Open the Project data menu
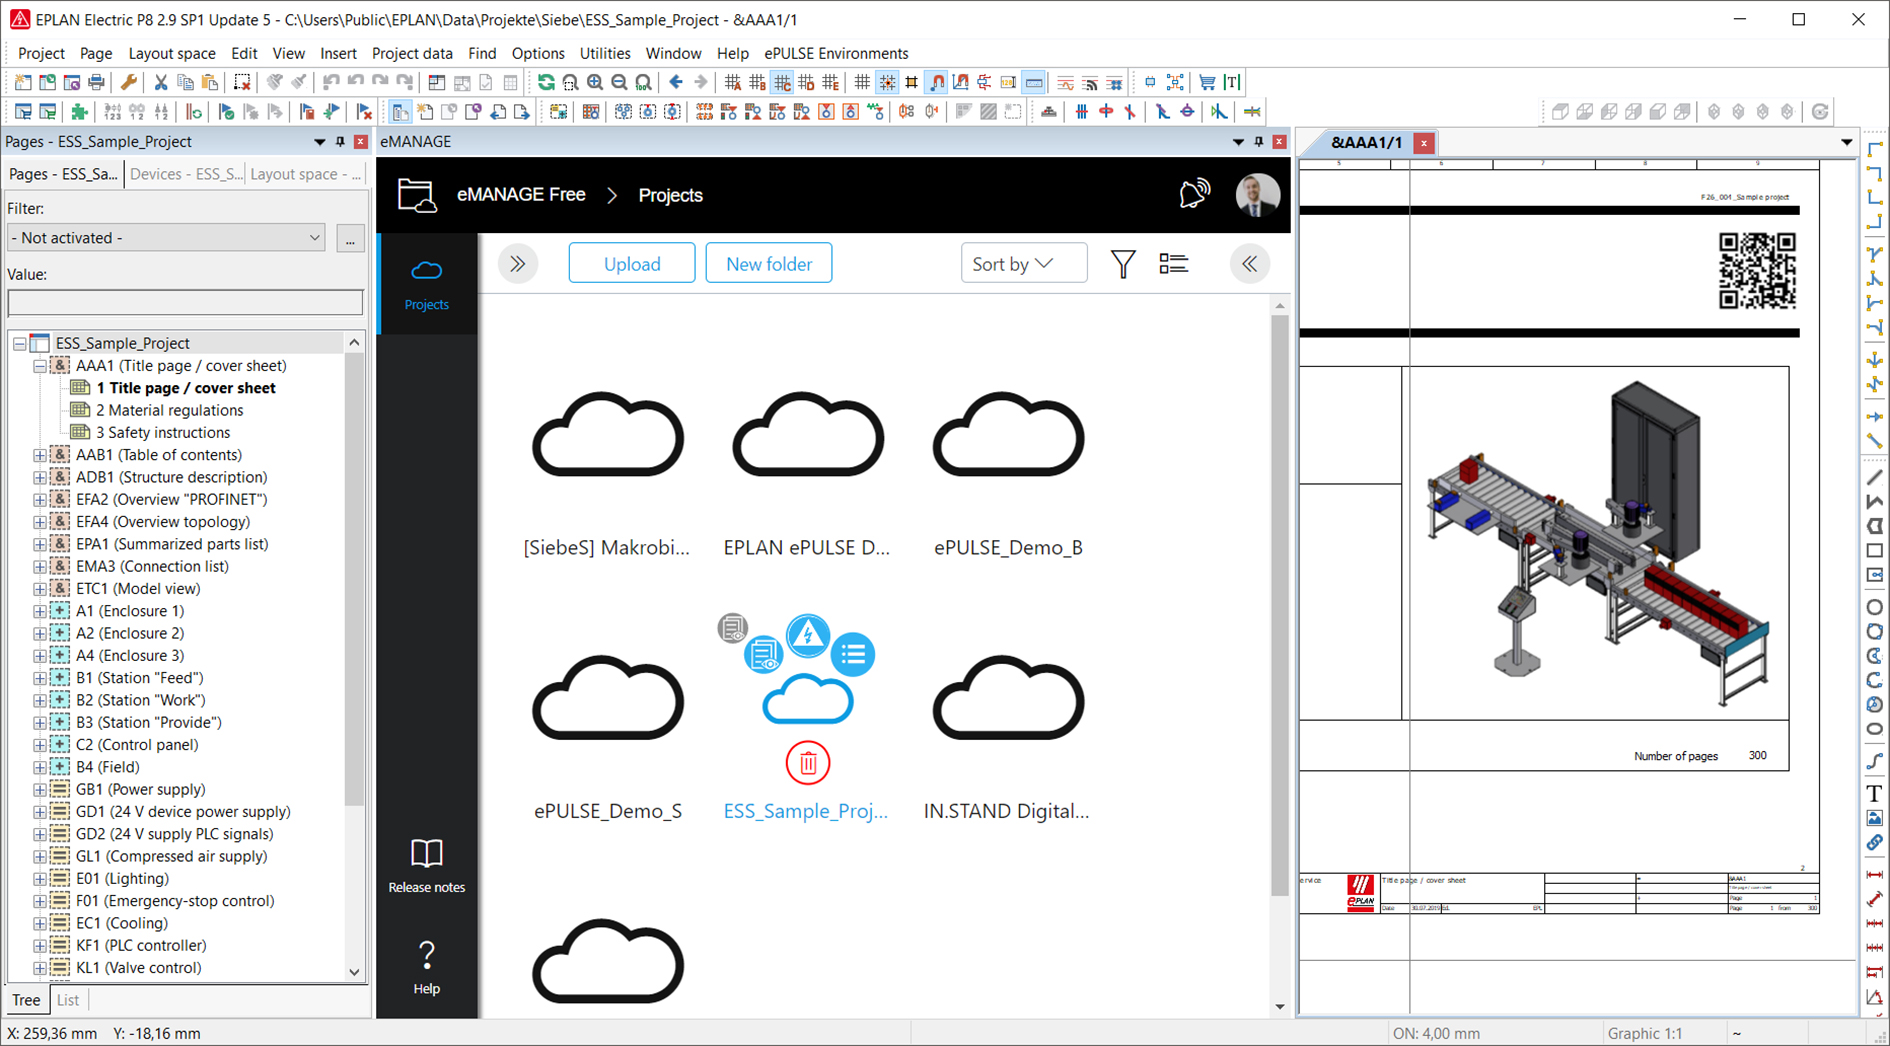The height and width of the screenshot is (1046, 1890). (x=411, y=53)
